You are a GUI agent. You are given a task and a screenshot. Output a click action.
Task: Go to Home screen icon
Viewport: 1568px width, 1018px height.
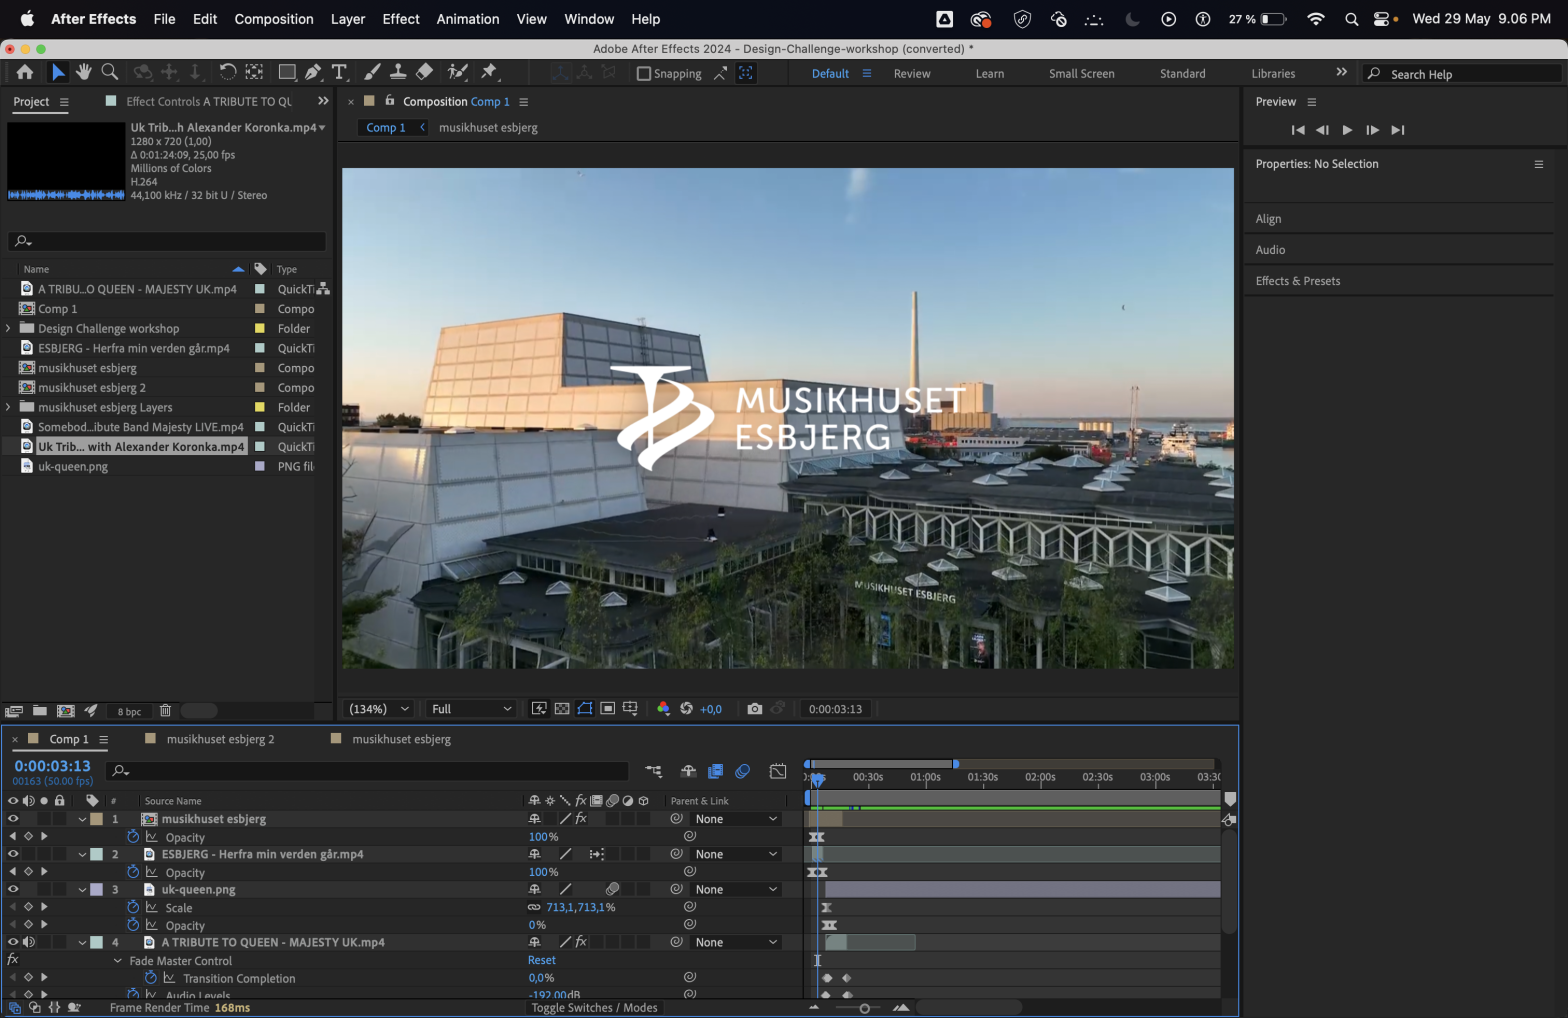coord(25,72)
